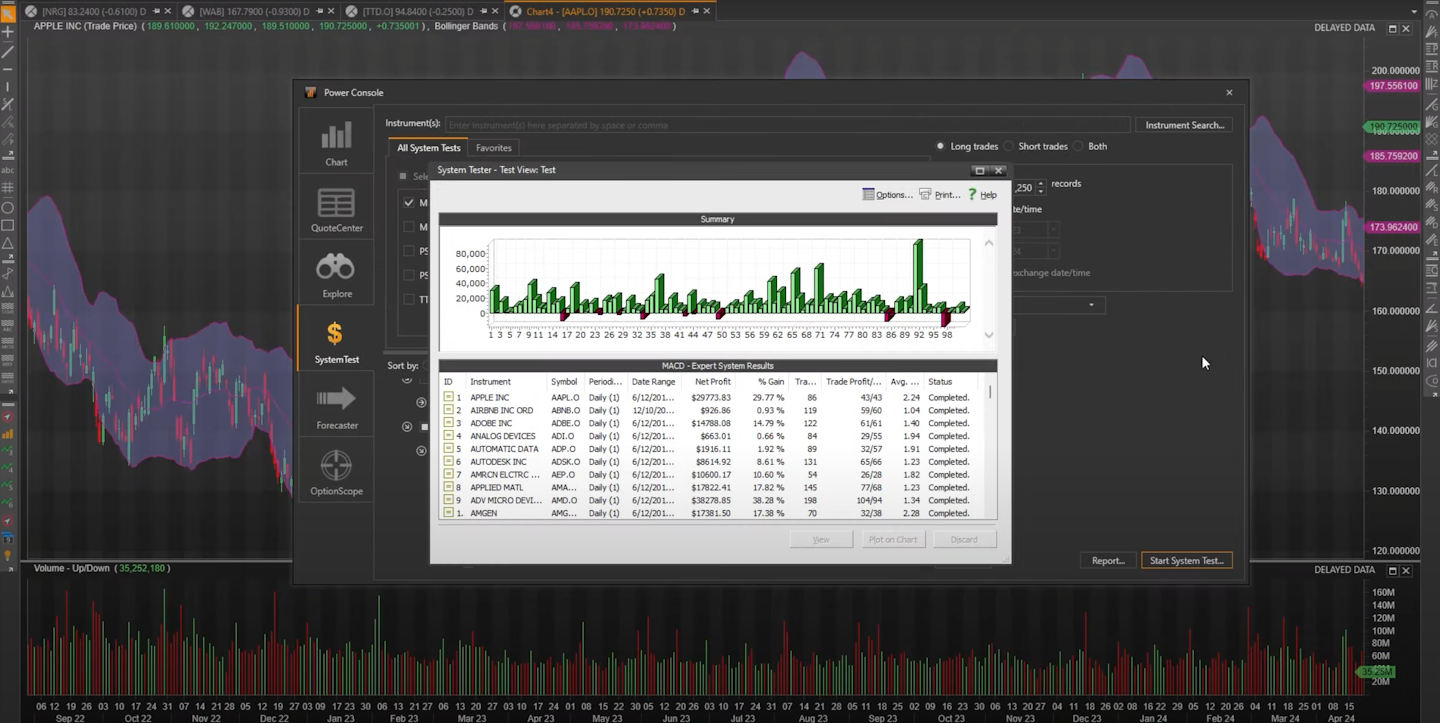Click the Start System Test button
The width and height of the screenshot is (1440, 723).
pos(1186,561)
